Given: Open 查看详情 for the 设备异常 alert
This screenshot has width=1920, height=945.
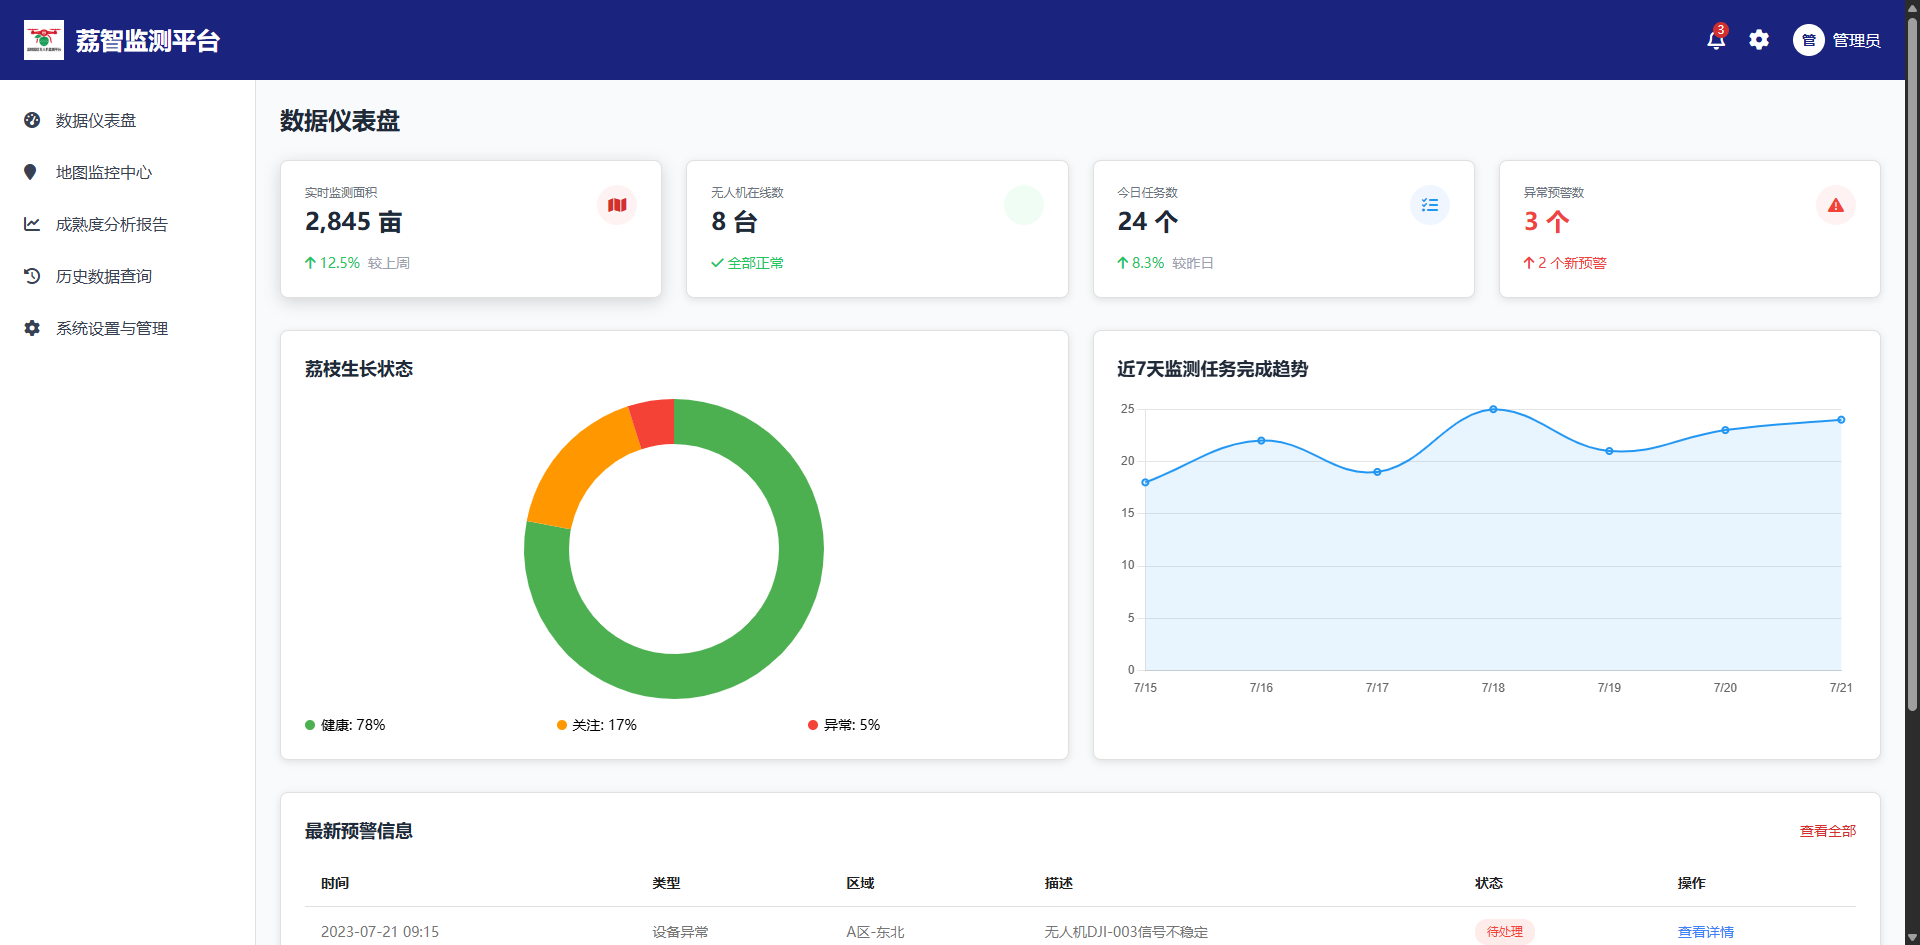Looking at the screenshot, I should coord(1705,932).
